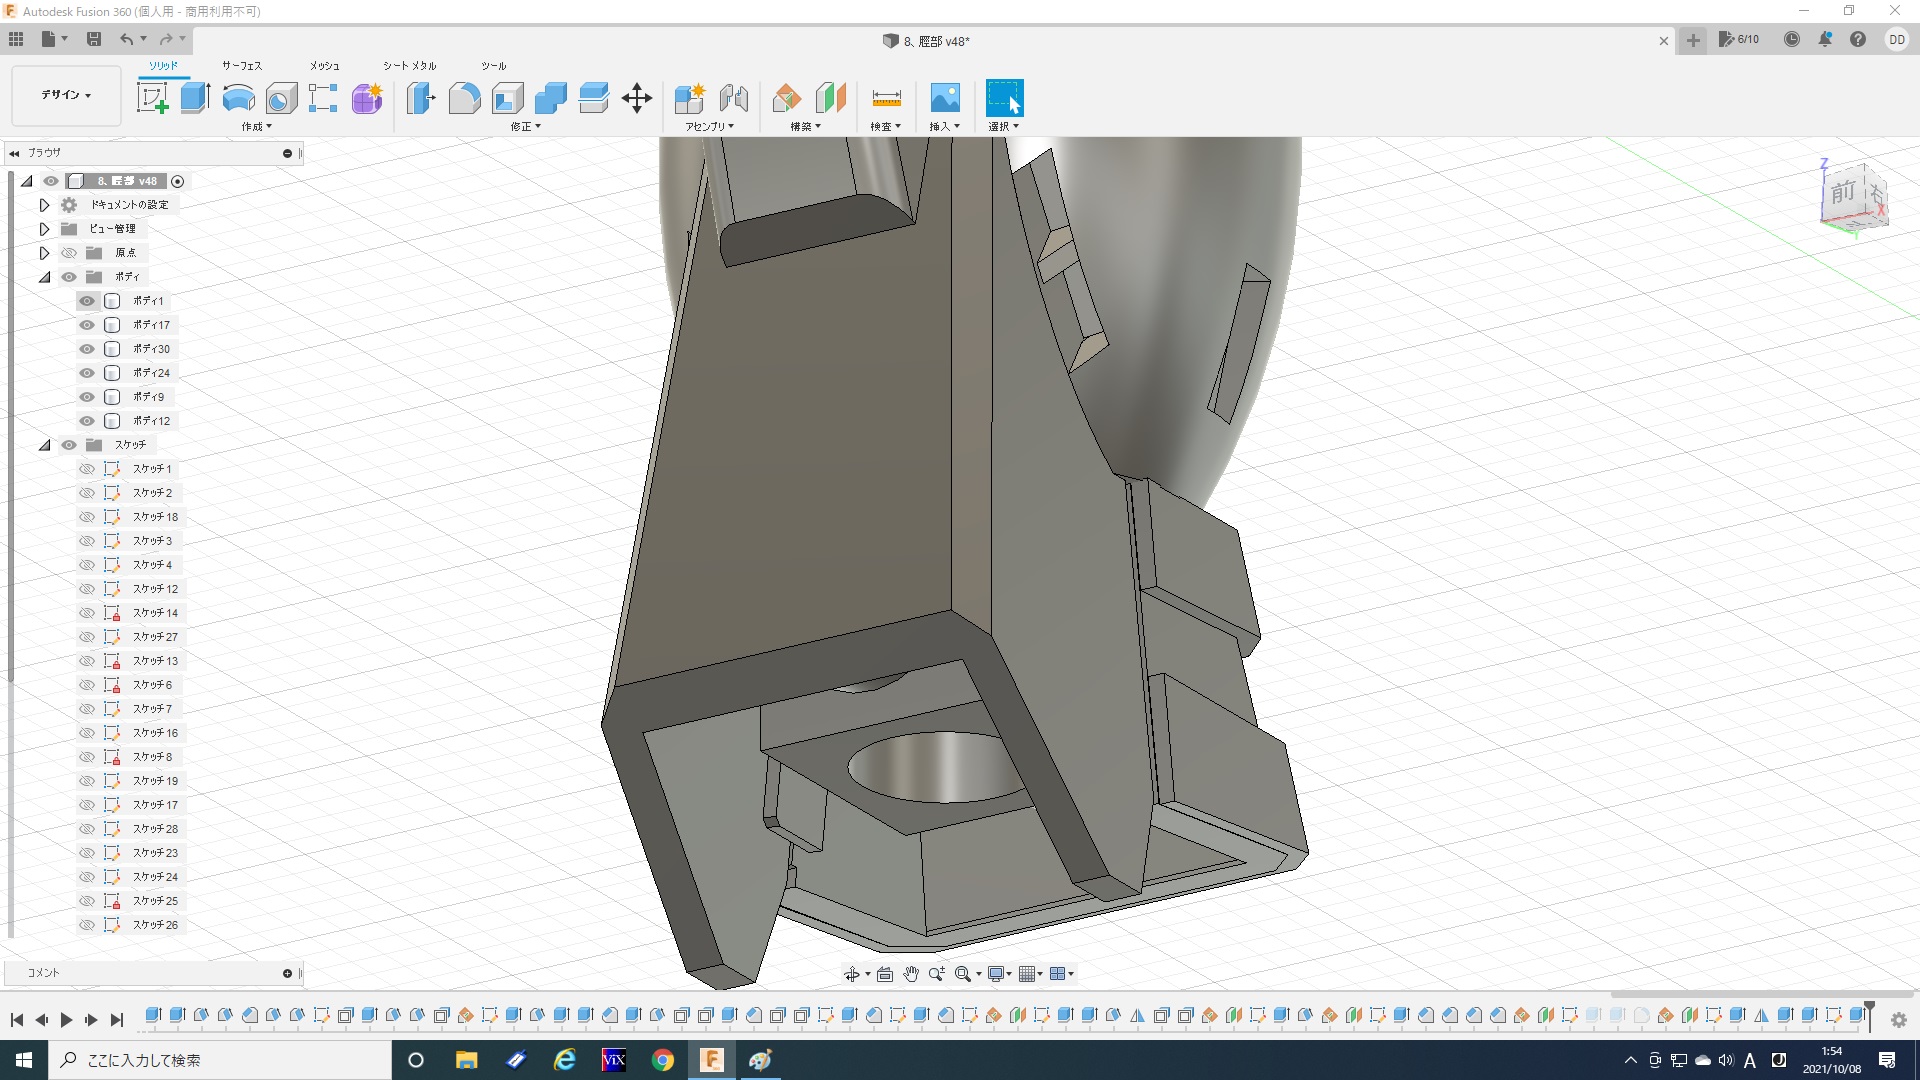Viewport: 1920px width, 1080px height.
Task: Open the Insert image icon
Action: [944, 98]
